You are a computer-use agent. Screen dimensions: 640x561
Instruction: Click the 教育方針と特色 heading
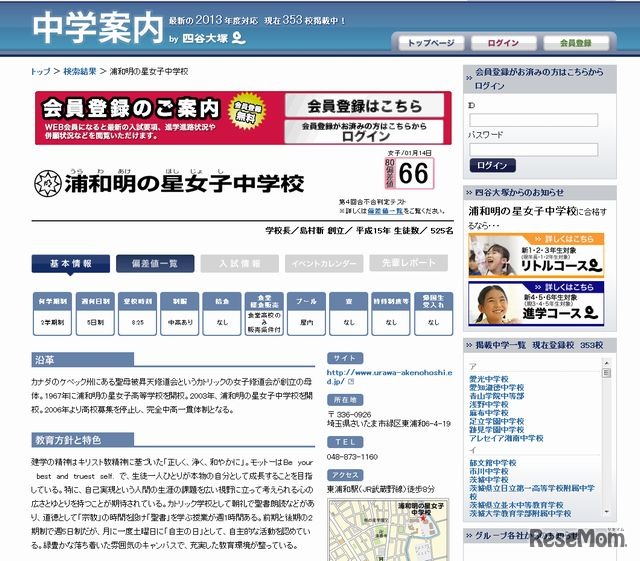coord(82,440)
